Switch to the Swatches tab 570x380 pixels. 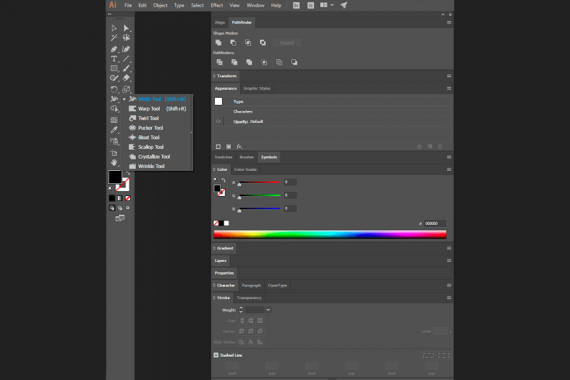pos(223,157)
